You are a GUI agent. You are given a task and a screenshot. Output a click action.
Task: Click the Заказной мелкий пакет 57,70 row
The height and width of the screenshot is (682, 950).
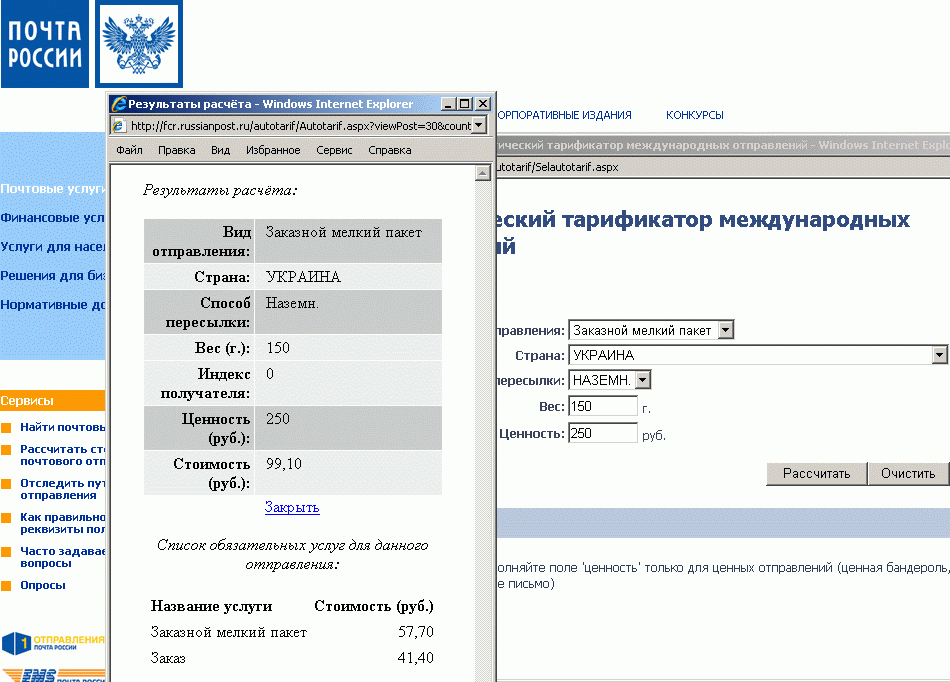tap(292, 632)
